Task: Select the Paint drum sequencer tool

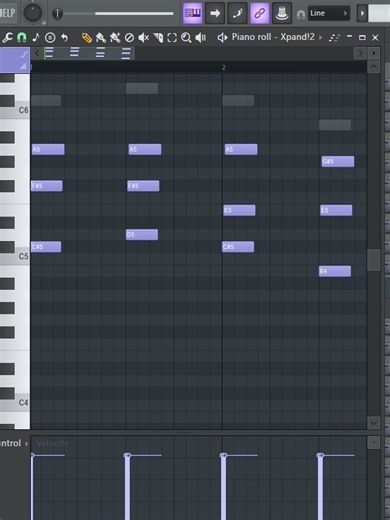Action: [115, 38]
